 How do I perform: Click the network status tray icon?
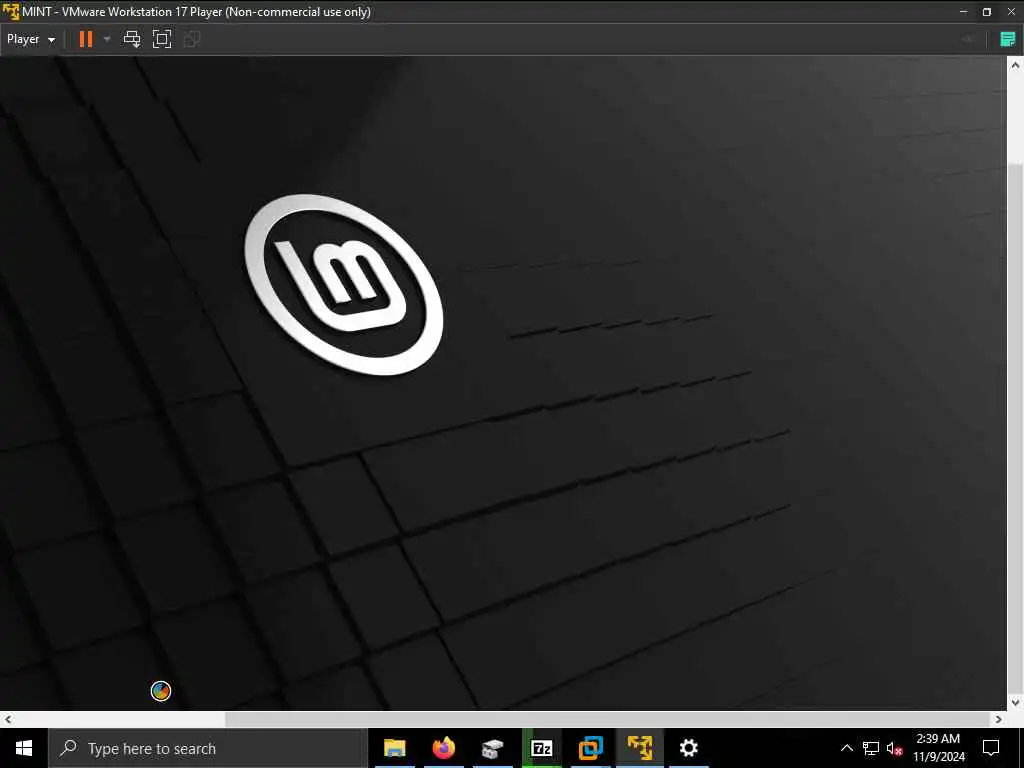click(x=871, y=748)
